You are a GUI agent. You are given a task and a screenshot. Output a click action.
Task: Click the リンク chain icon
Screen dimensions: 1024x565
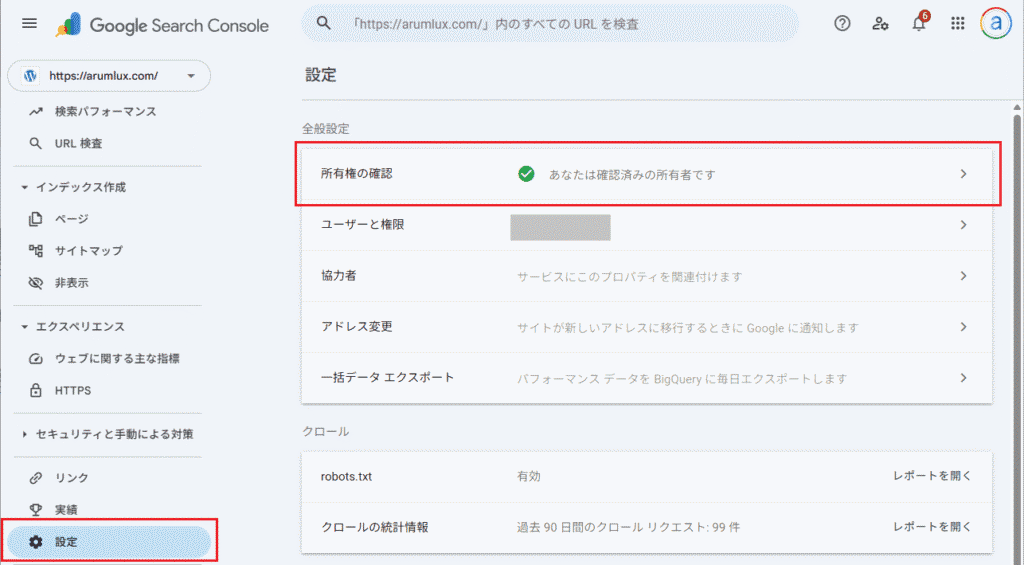pyautogui.click(x=36, y=478)
